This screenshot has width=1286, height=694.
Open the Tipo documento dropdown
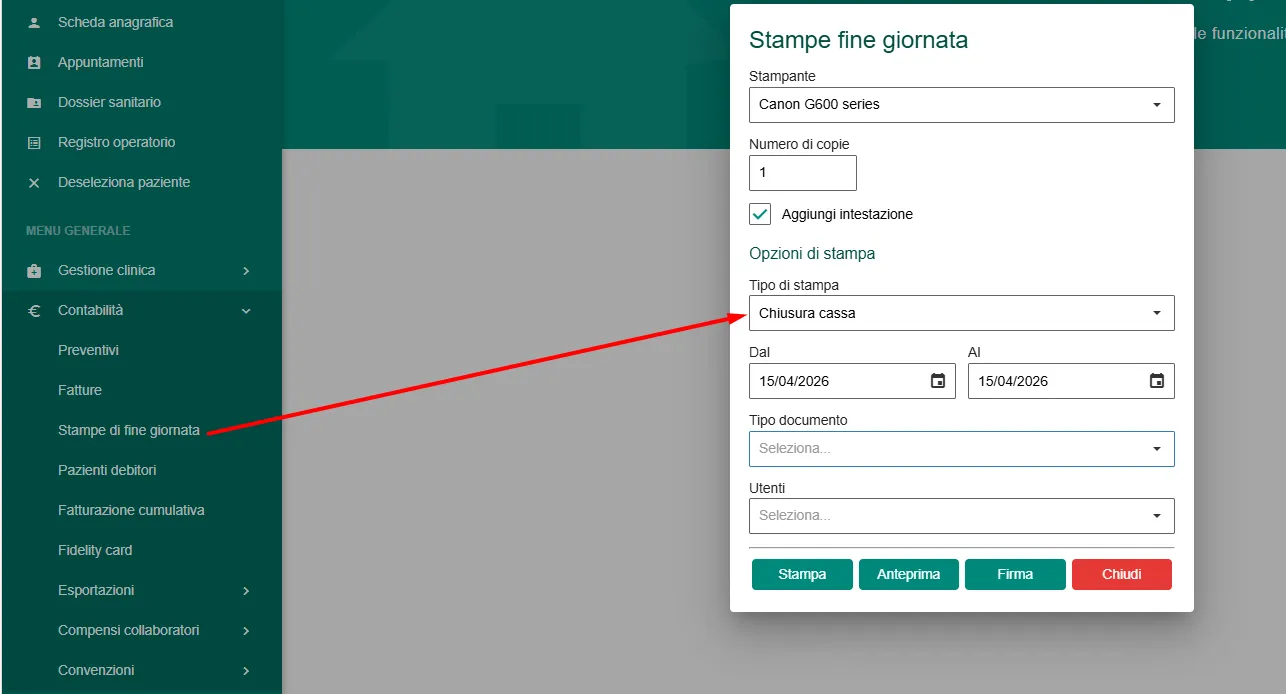[961, 448]
